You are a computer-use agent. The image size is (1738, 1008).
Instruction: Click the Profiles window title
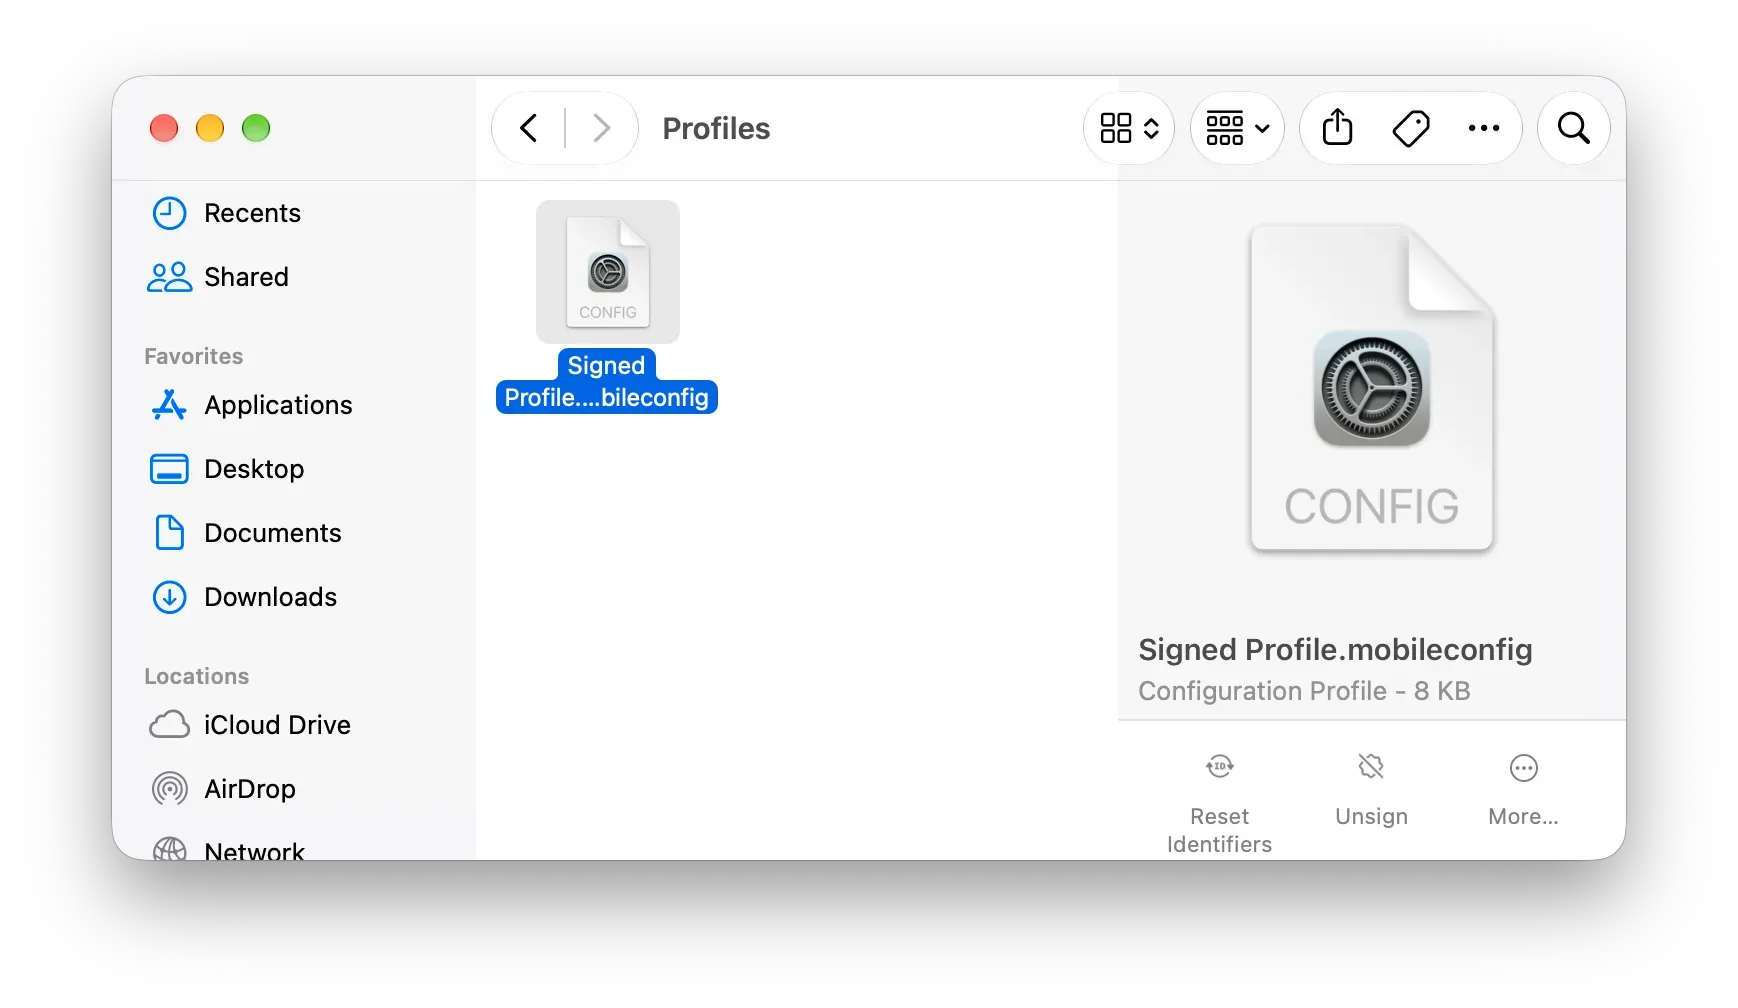[716, 128]
